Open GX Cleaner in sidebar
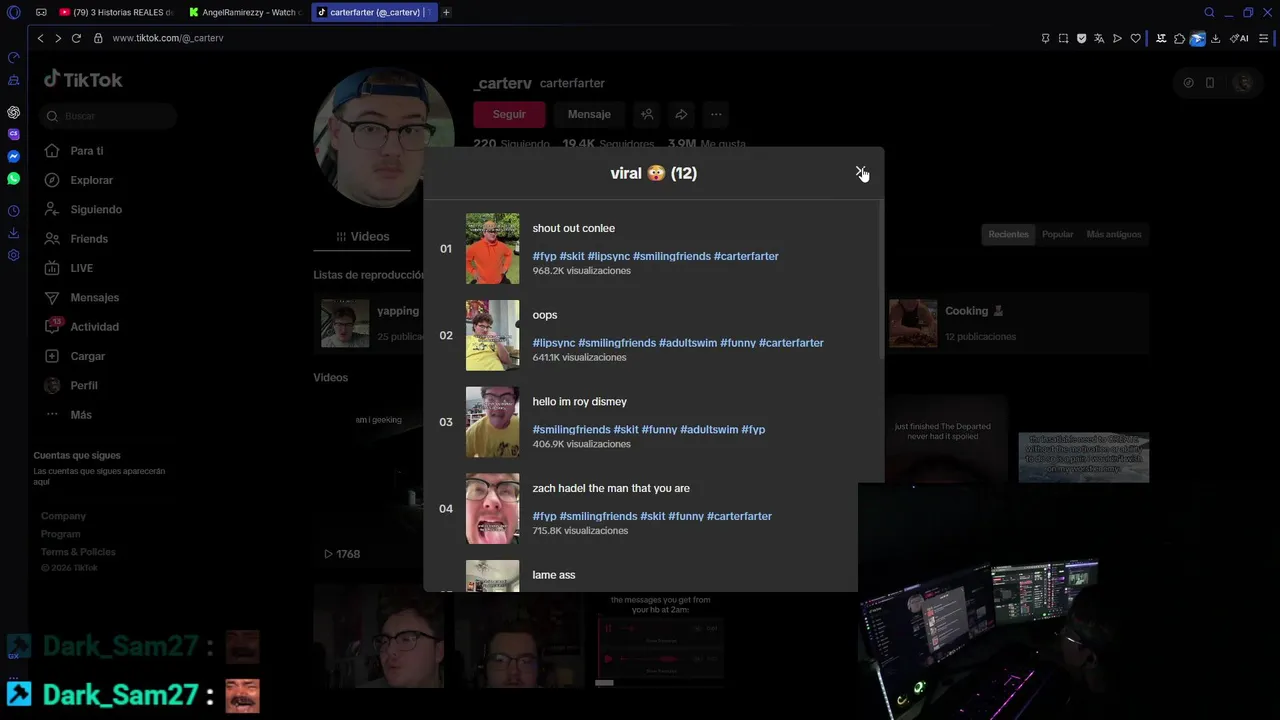Viewport: 1280px width, 720px height. [x=14, y=80]
